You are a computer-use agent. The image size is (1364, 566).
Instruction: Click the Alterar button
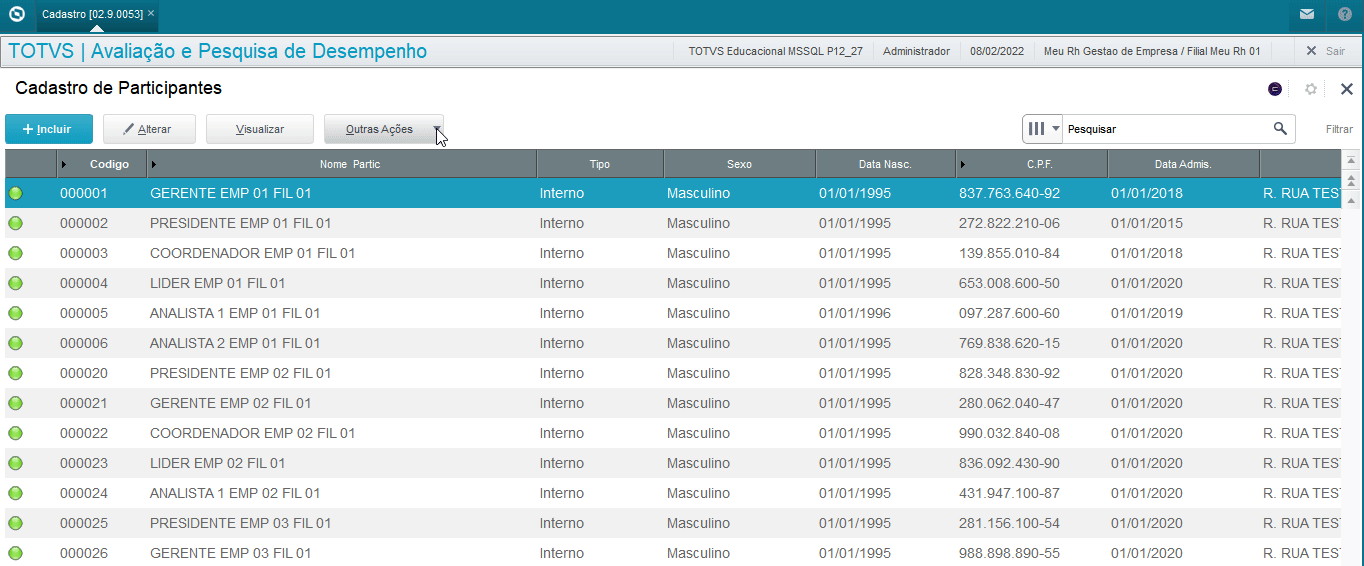coord(149,129)
